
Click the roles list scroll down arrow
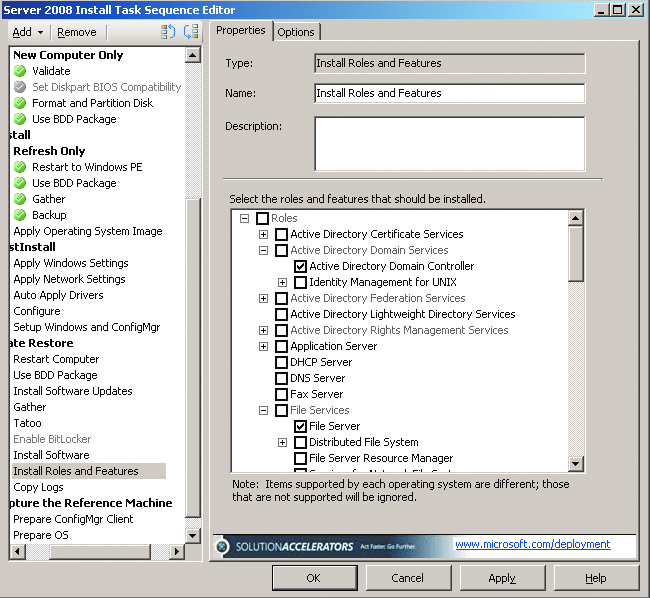click(576, 464)
